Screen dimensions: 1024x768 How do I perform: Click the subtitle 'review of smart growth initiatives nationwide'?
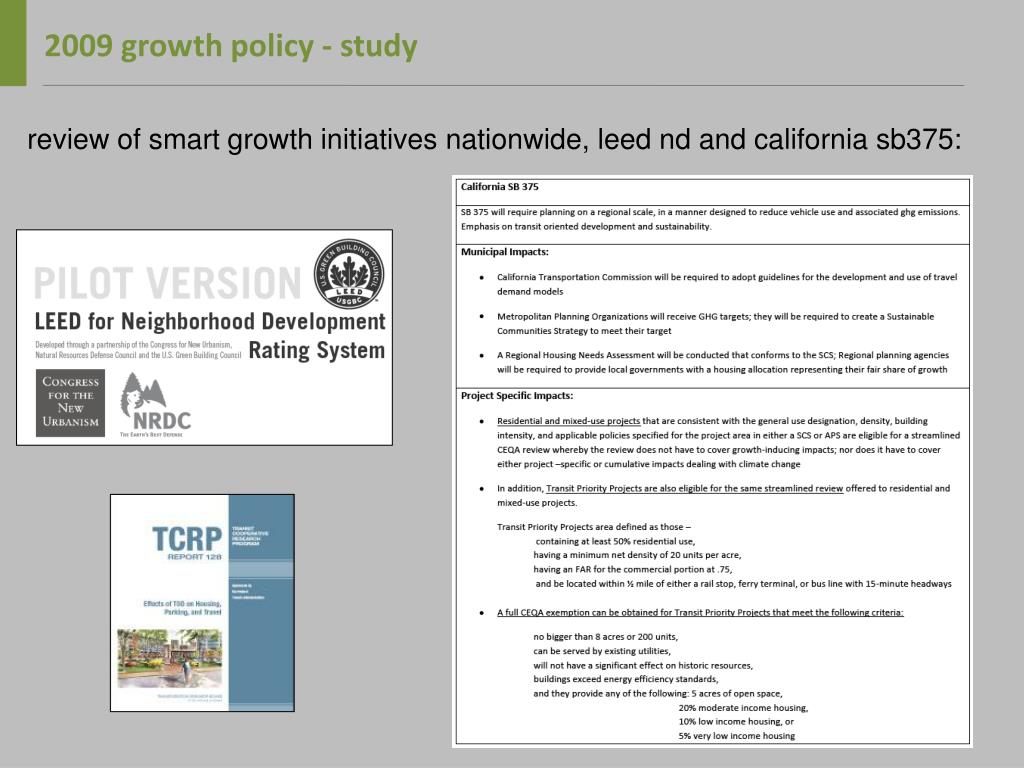[306, 140]
